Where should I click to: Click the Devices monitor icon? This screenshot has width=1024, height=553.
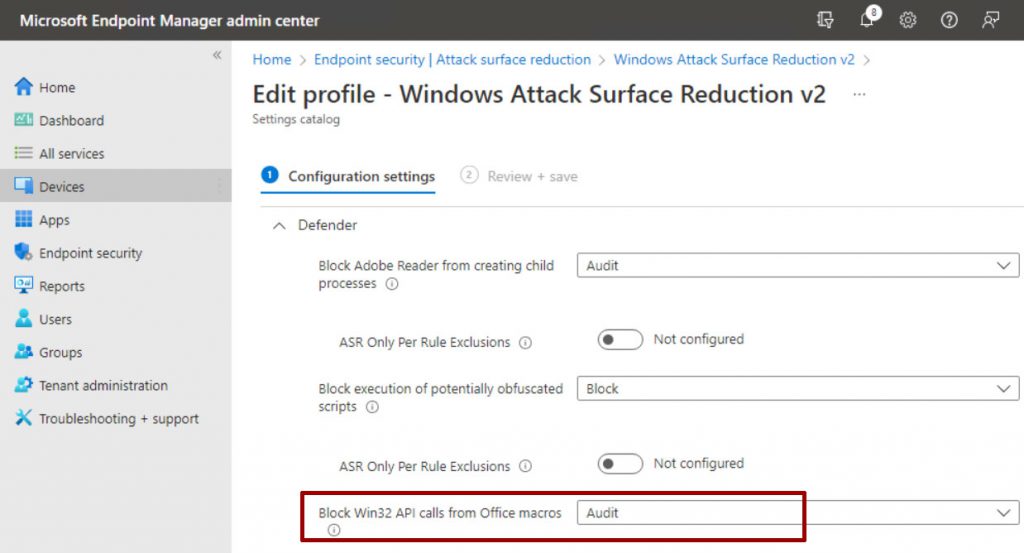pyautogui.click(x=24, y=186)
